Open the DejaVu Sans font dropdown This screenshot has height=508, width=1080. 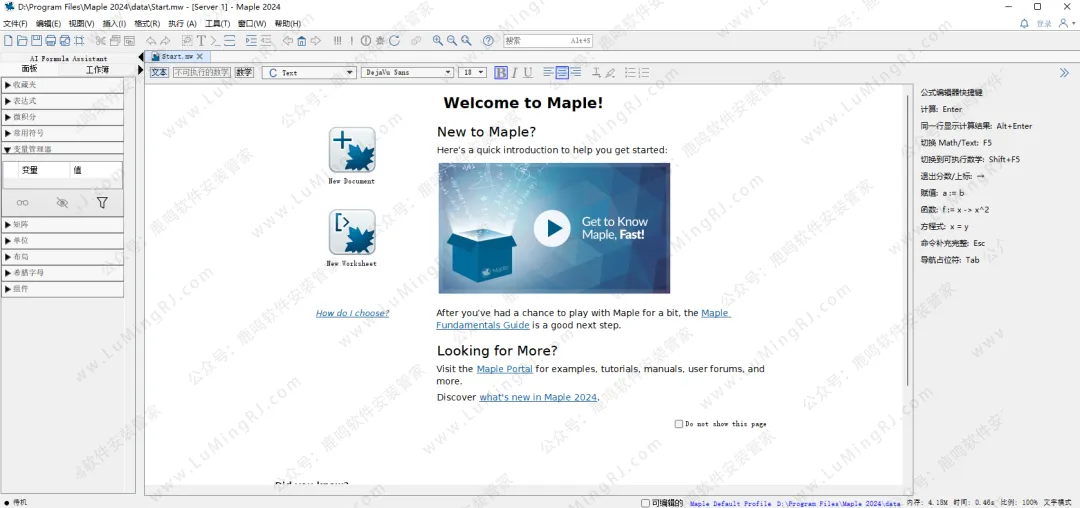(x=407, y=72)
